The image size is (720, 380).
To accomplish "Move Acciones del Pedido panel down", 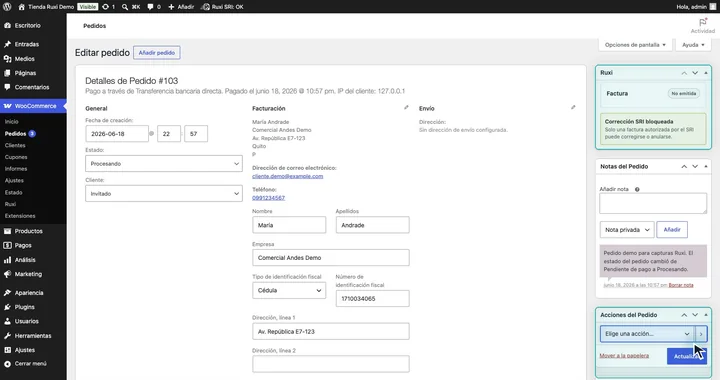I will 695,315.
